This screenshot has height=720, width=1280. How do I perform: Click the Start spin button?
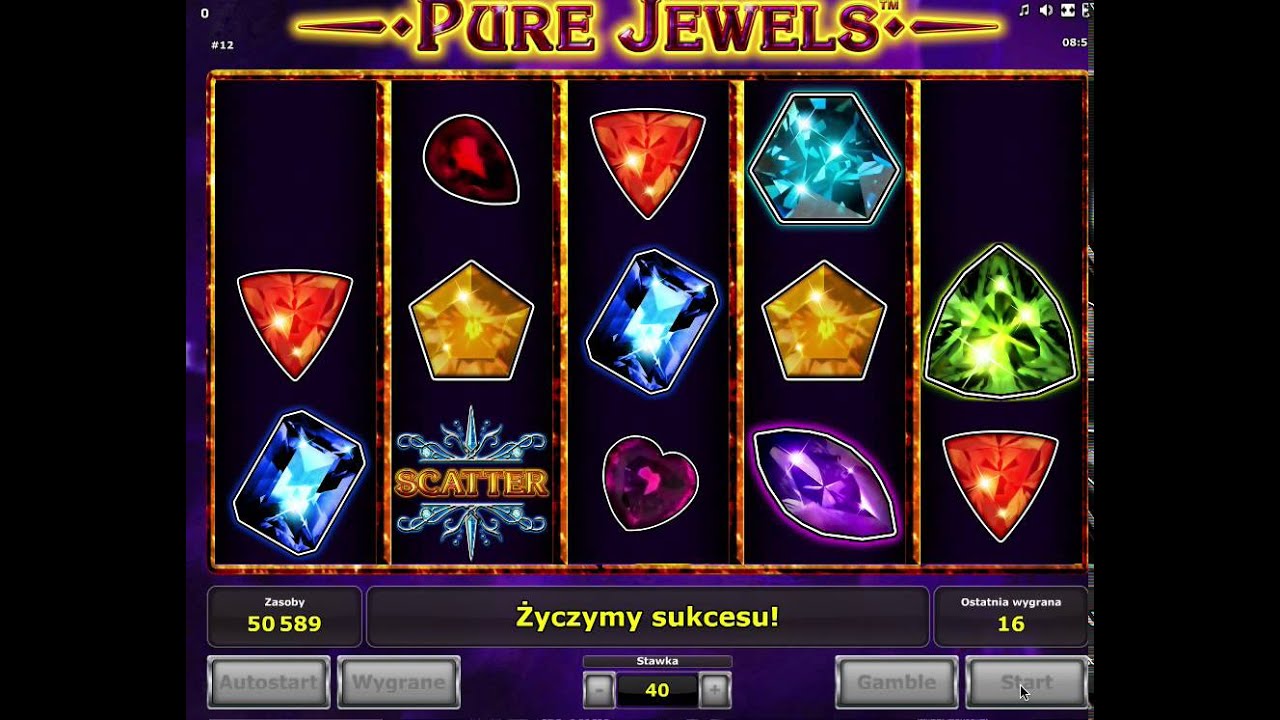(x=1026, y=683)
